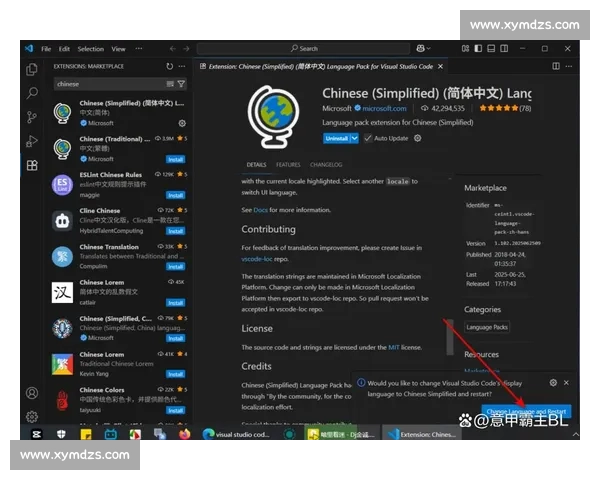Toggle Secondary Side Bar layout button
The image size is (600, 480).
tap(504, 49)
